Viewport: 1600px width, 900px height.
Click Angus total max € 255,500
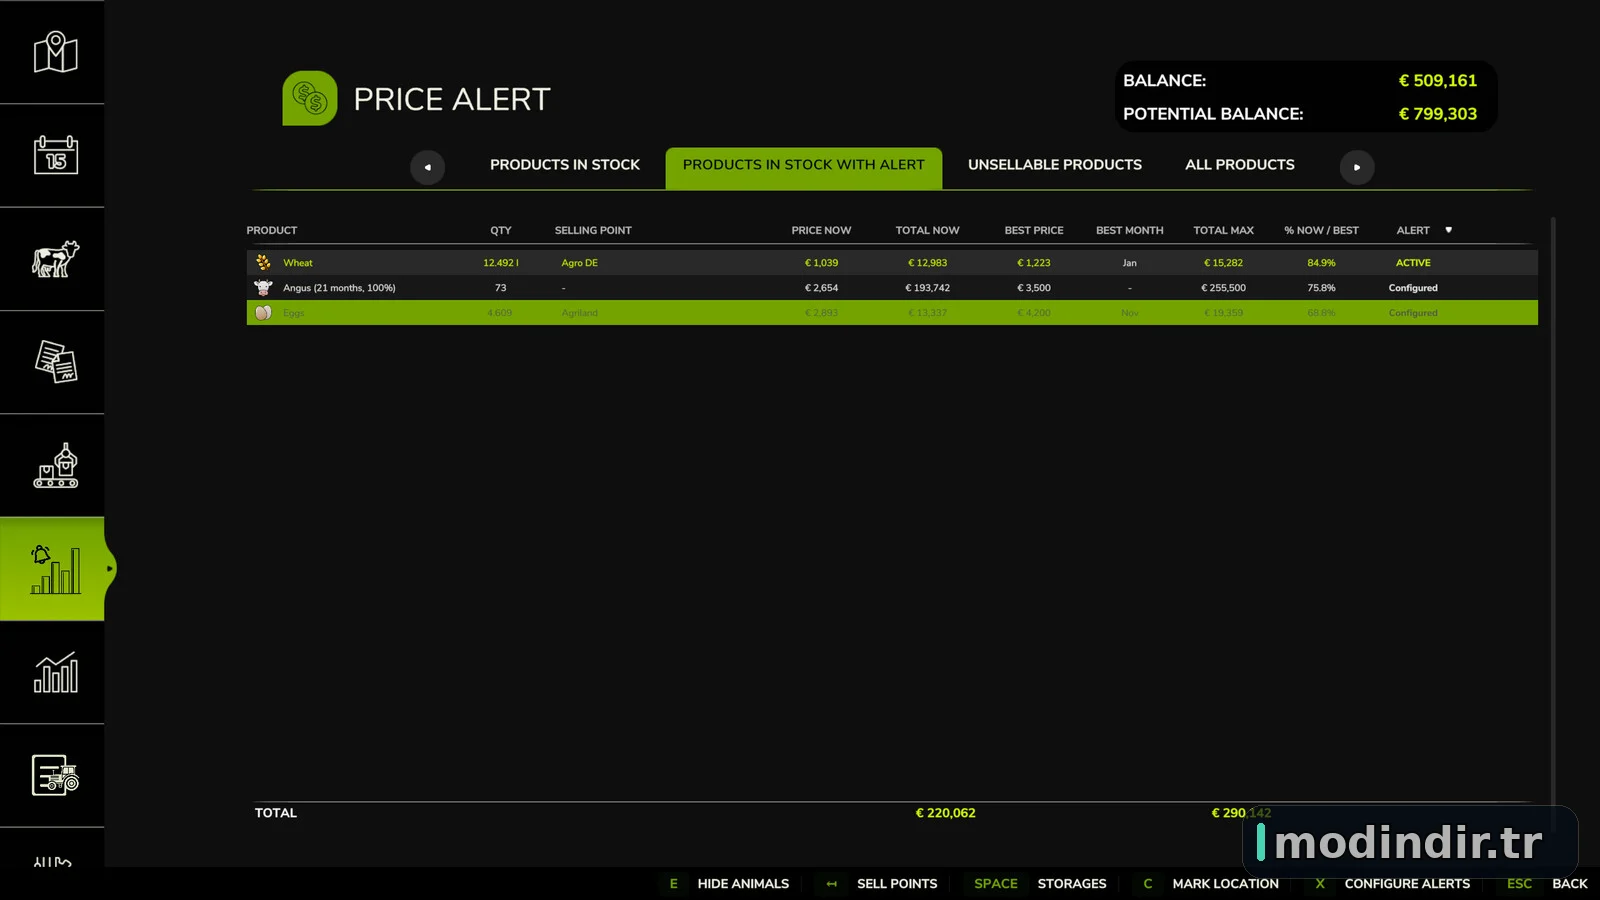tap(1224, 288)
